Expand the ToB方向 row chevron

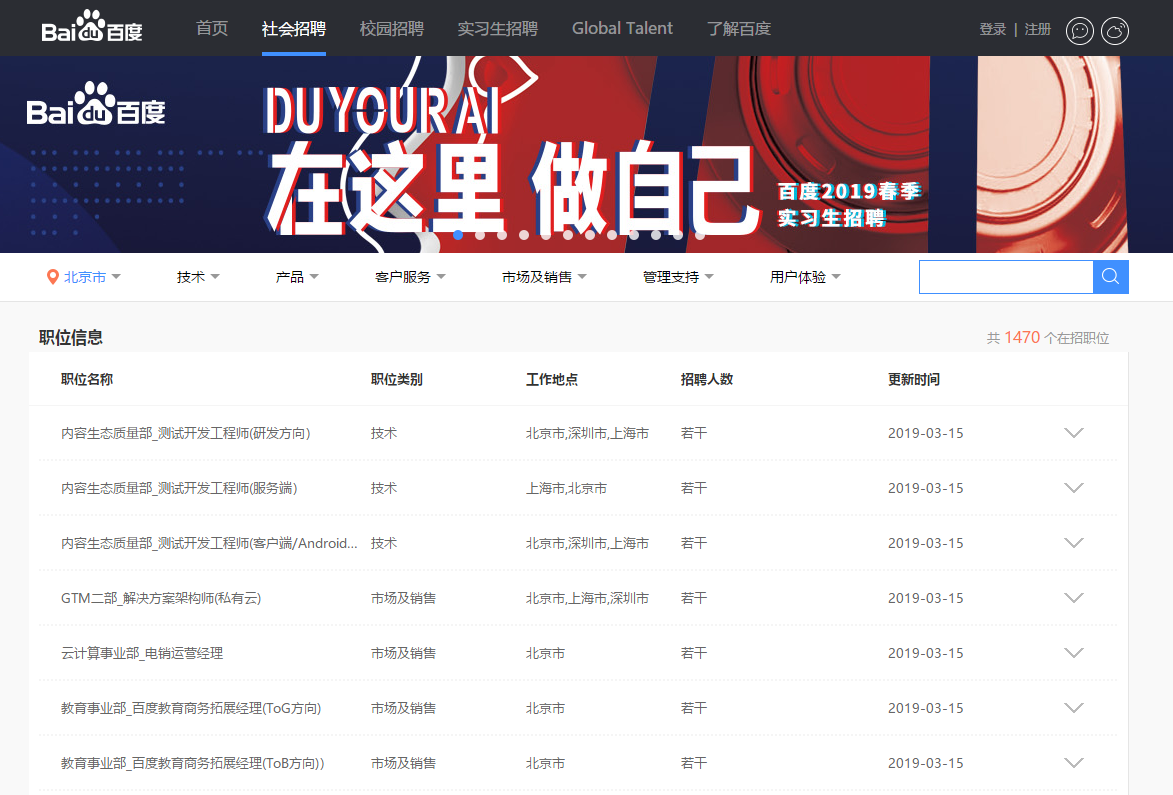(x=1074, y=763)
